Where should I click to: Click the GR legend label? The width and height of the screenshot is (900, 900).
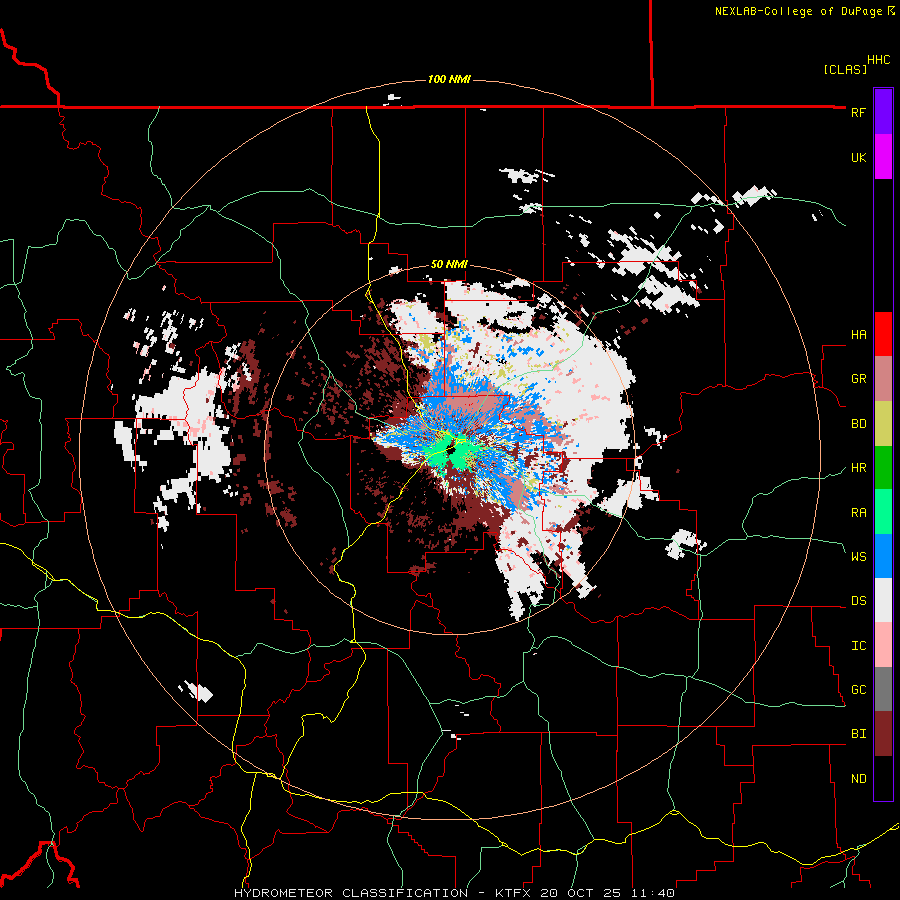coord(858,379)
